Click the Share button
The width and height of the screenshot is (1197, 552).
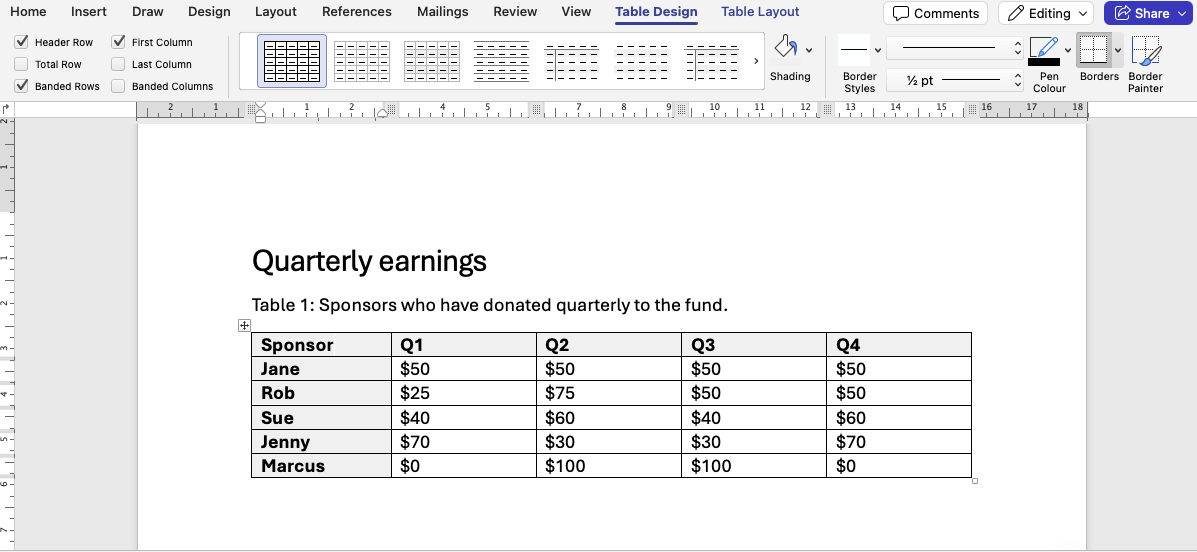point(1150,13)
